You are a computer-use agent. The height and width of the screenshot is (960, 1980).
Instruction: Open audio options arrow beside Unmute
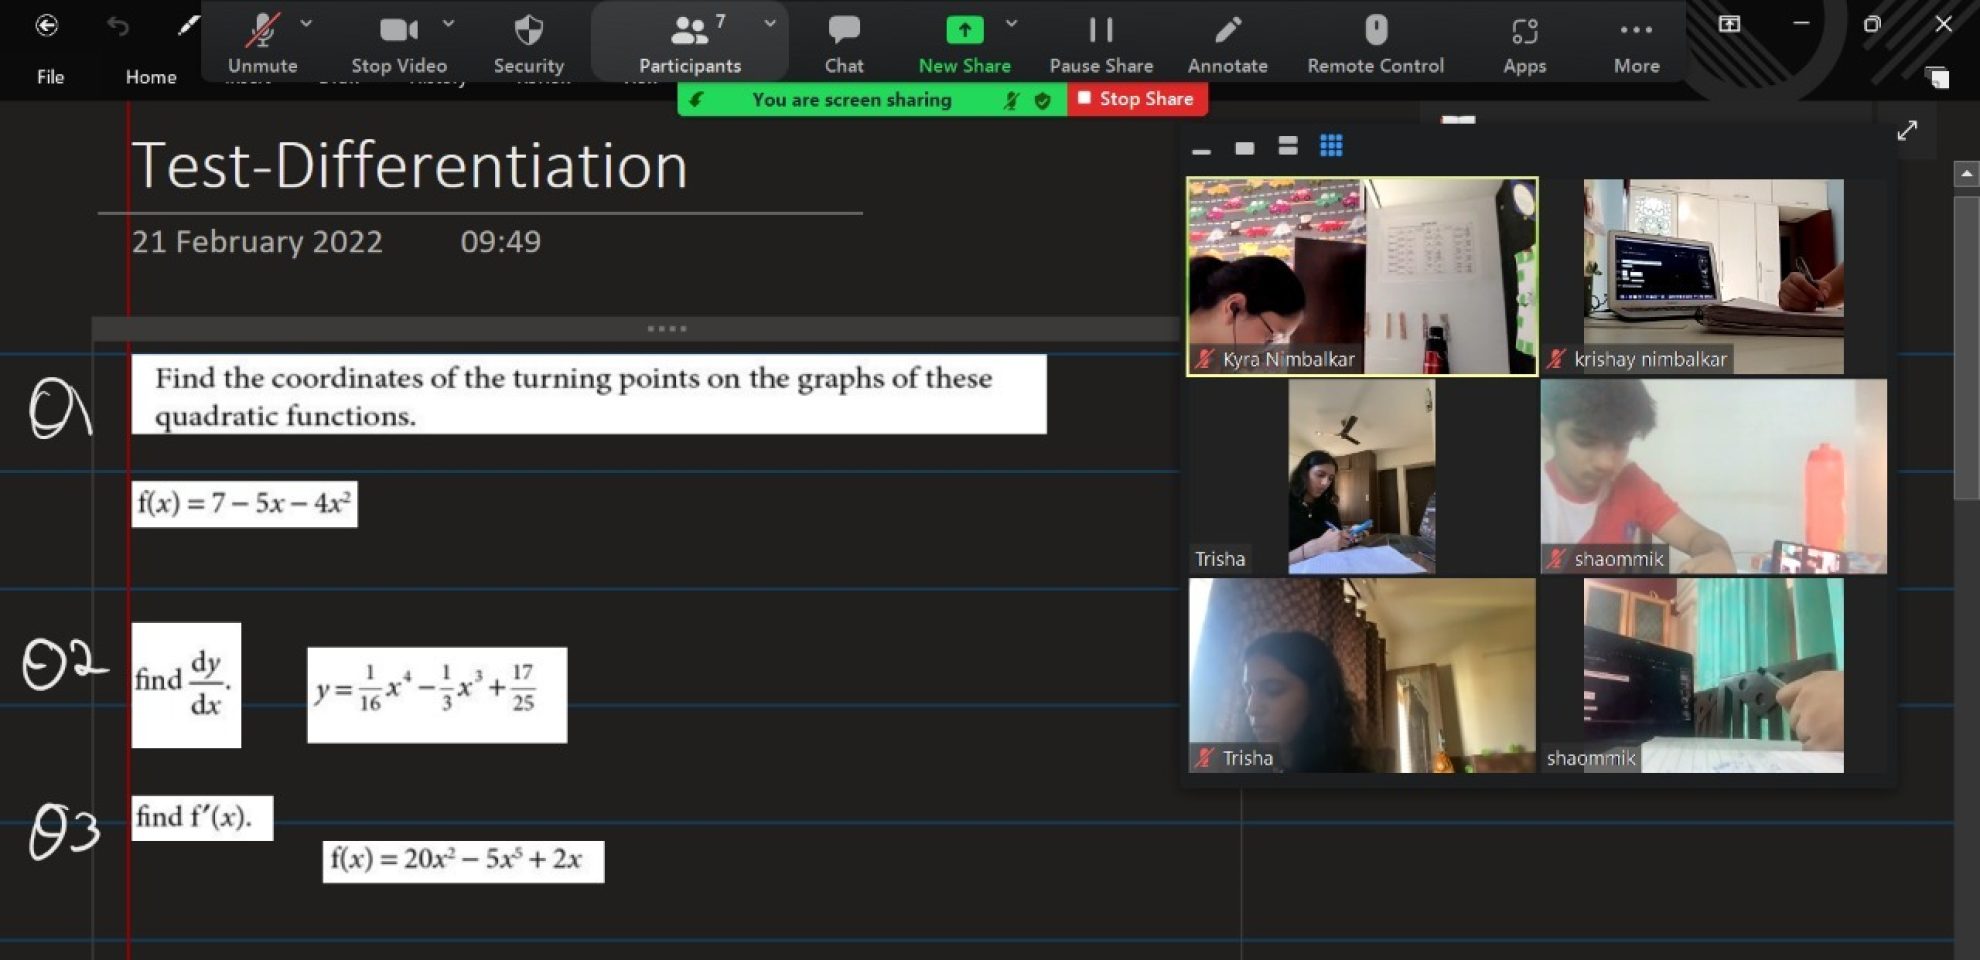(306, 23)
